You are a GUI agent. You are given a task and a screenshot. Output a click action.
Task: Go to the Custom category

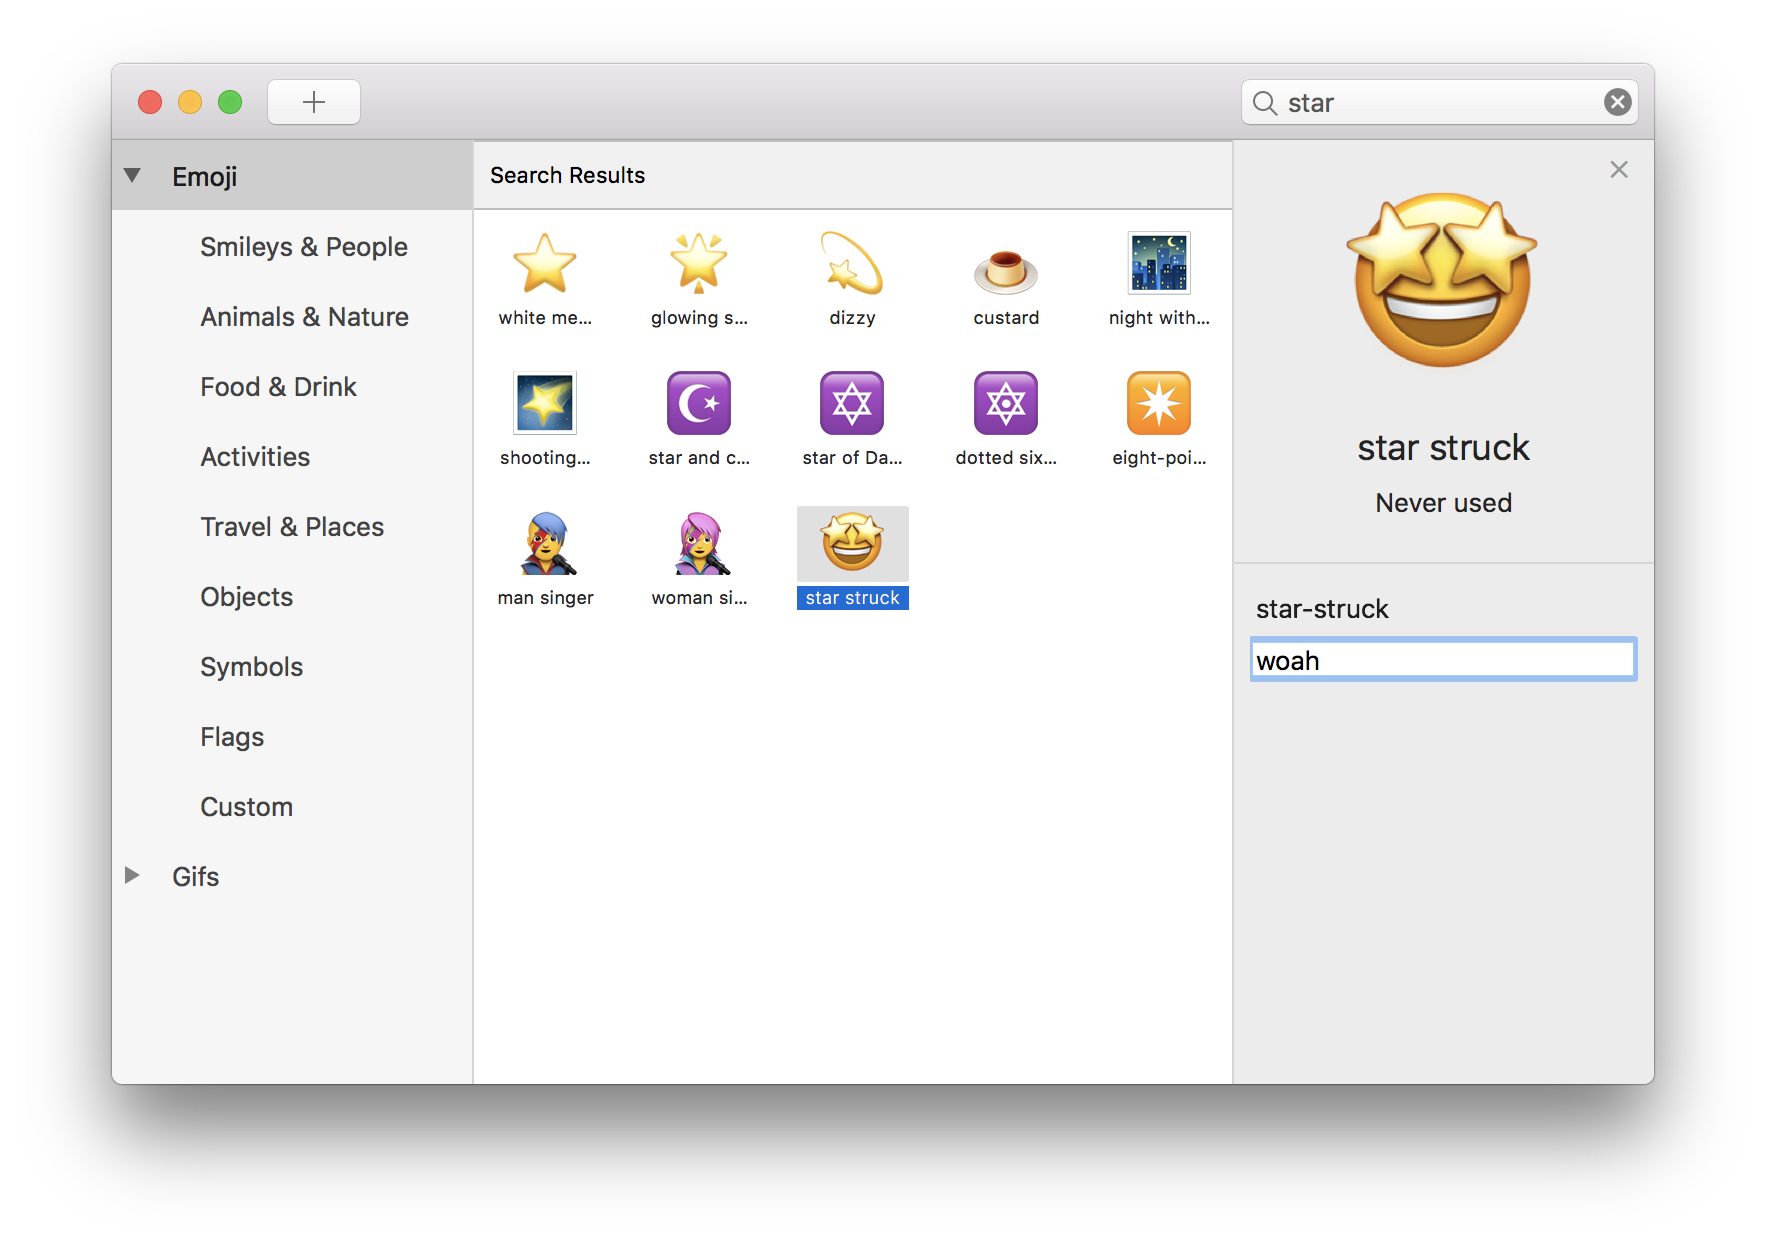pyautogui.click(x=246, y=807)
